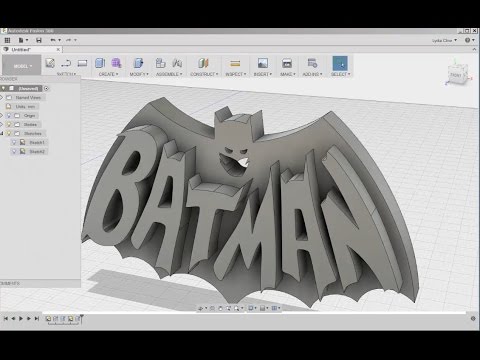This screenshot has width=480, height=360.
Task: Redo the last action
Action: coord(68,40)
